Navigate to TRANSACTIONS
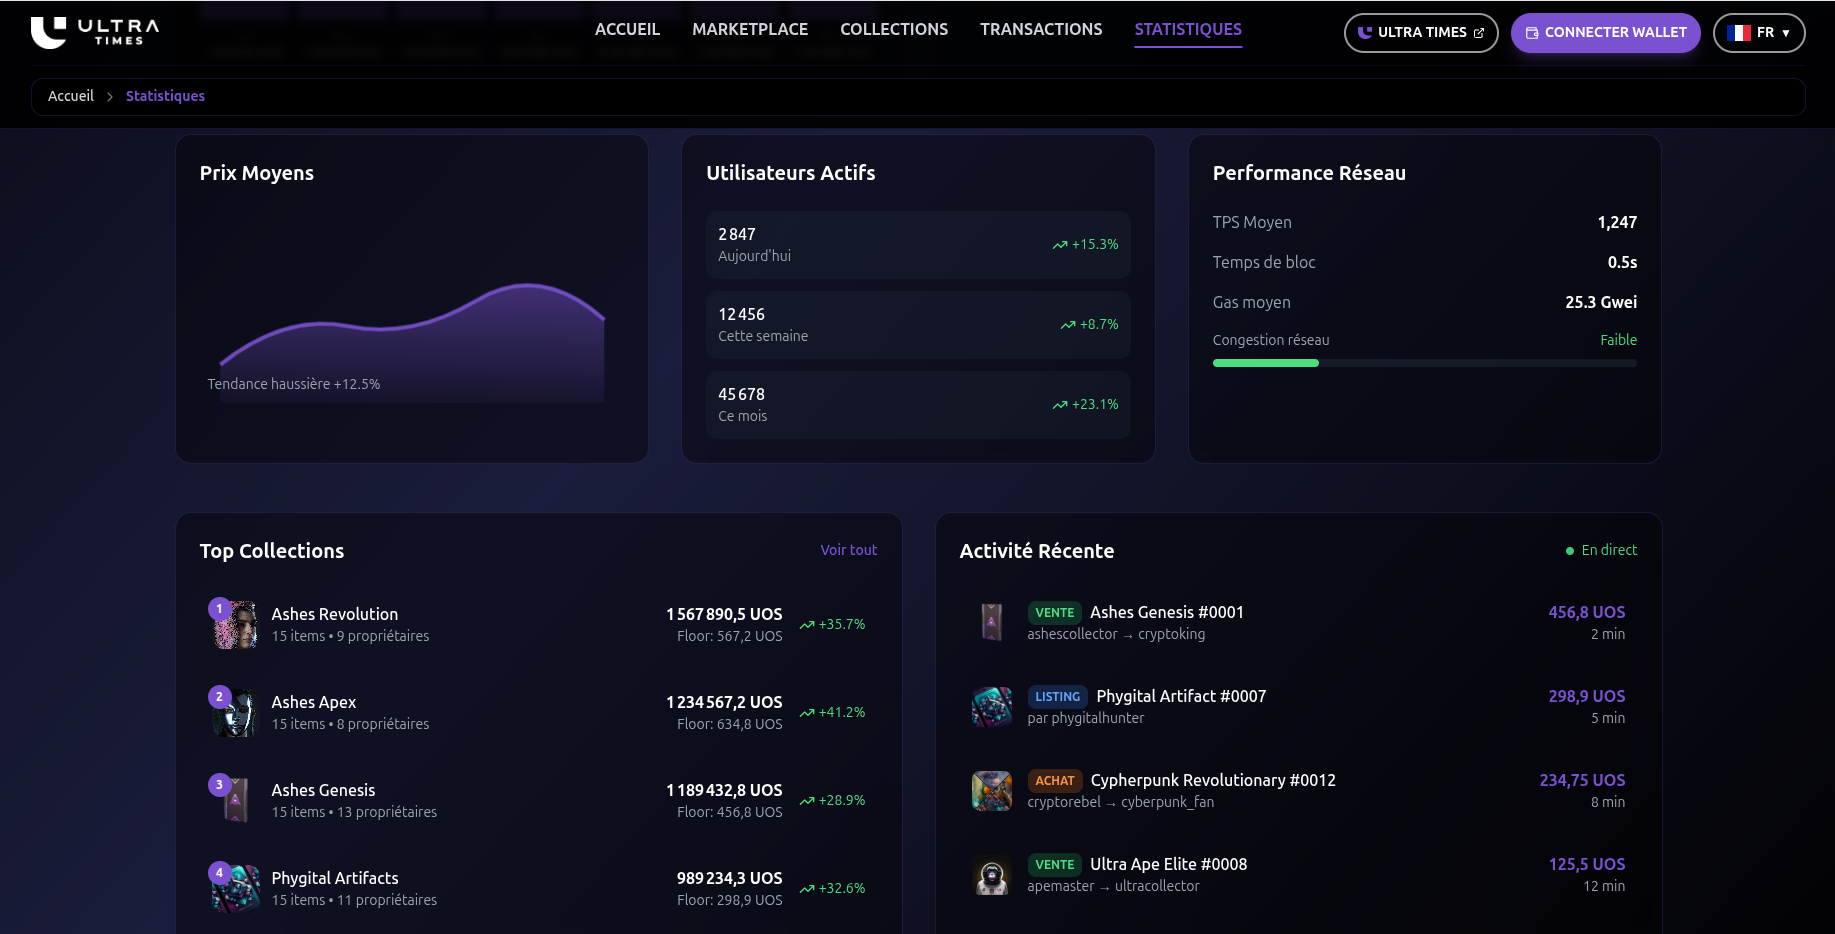Image resolution: width=1835 pixels, height=934 pixels. coord(1040,29)
